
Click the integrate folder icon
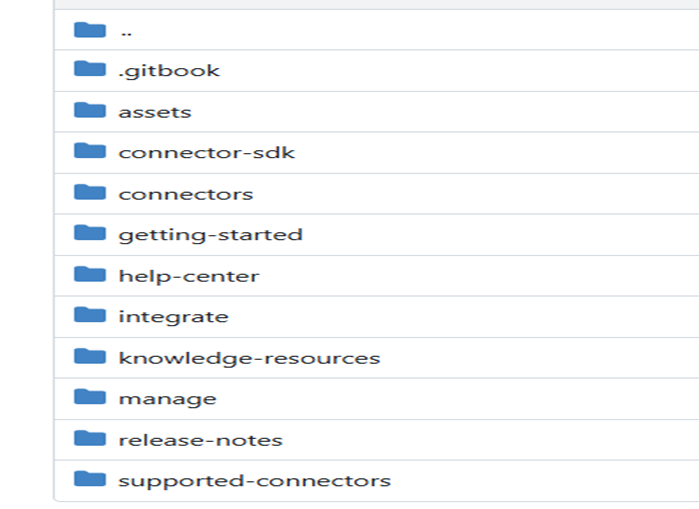[90, 316]
